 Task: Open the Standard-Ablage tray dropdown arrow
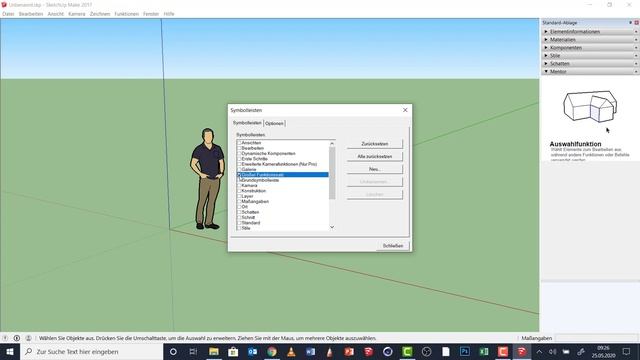click(x=631, y=23)
